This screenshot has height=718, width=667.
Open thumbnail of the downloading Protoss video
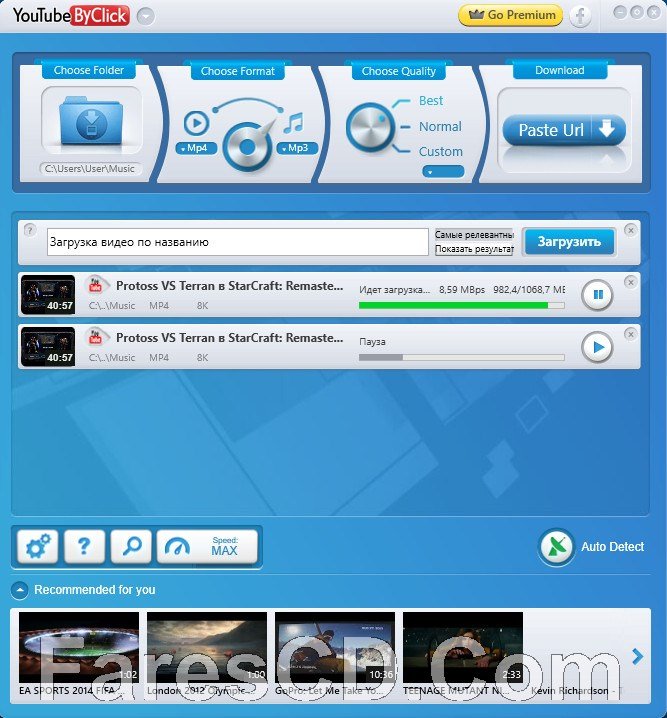coord(48,294)
